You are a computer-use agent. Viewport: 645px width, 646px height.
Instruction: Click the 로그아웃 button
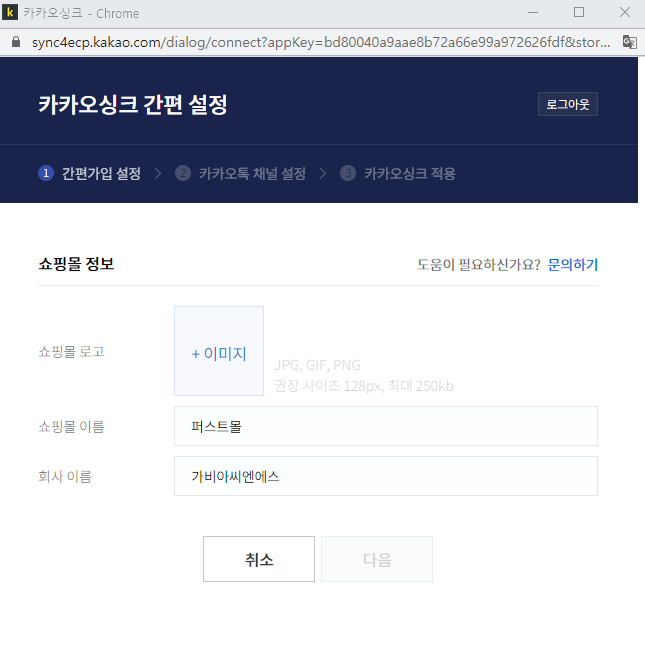coord(568,104)
